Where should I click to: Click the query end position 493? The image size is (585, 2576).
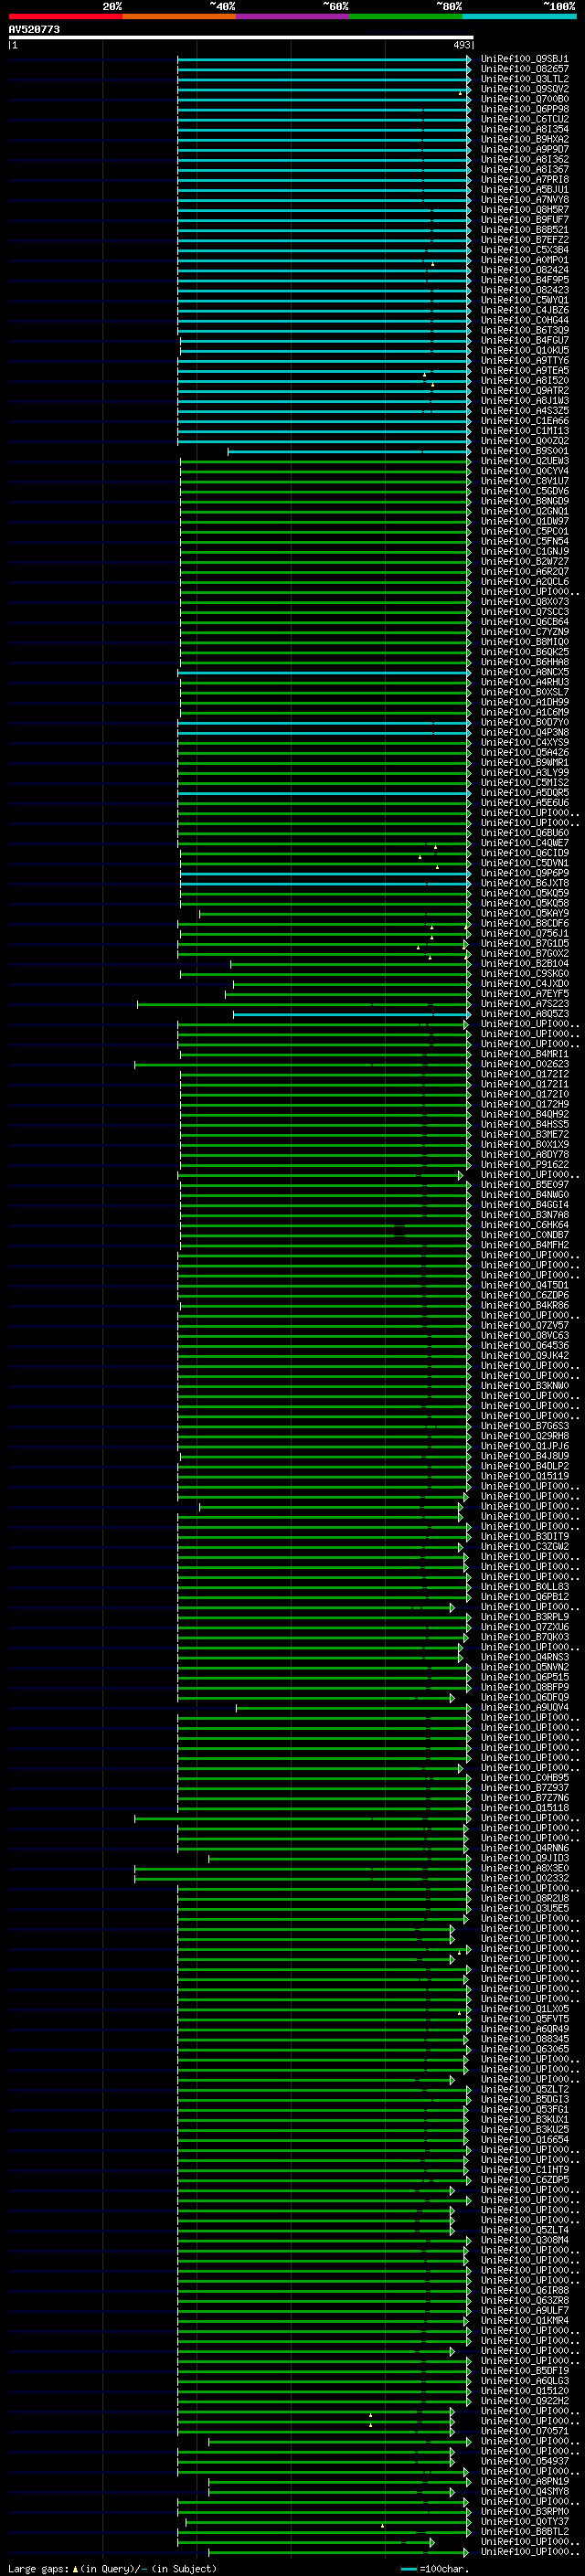click(x=462, y=45)
